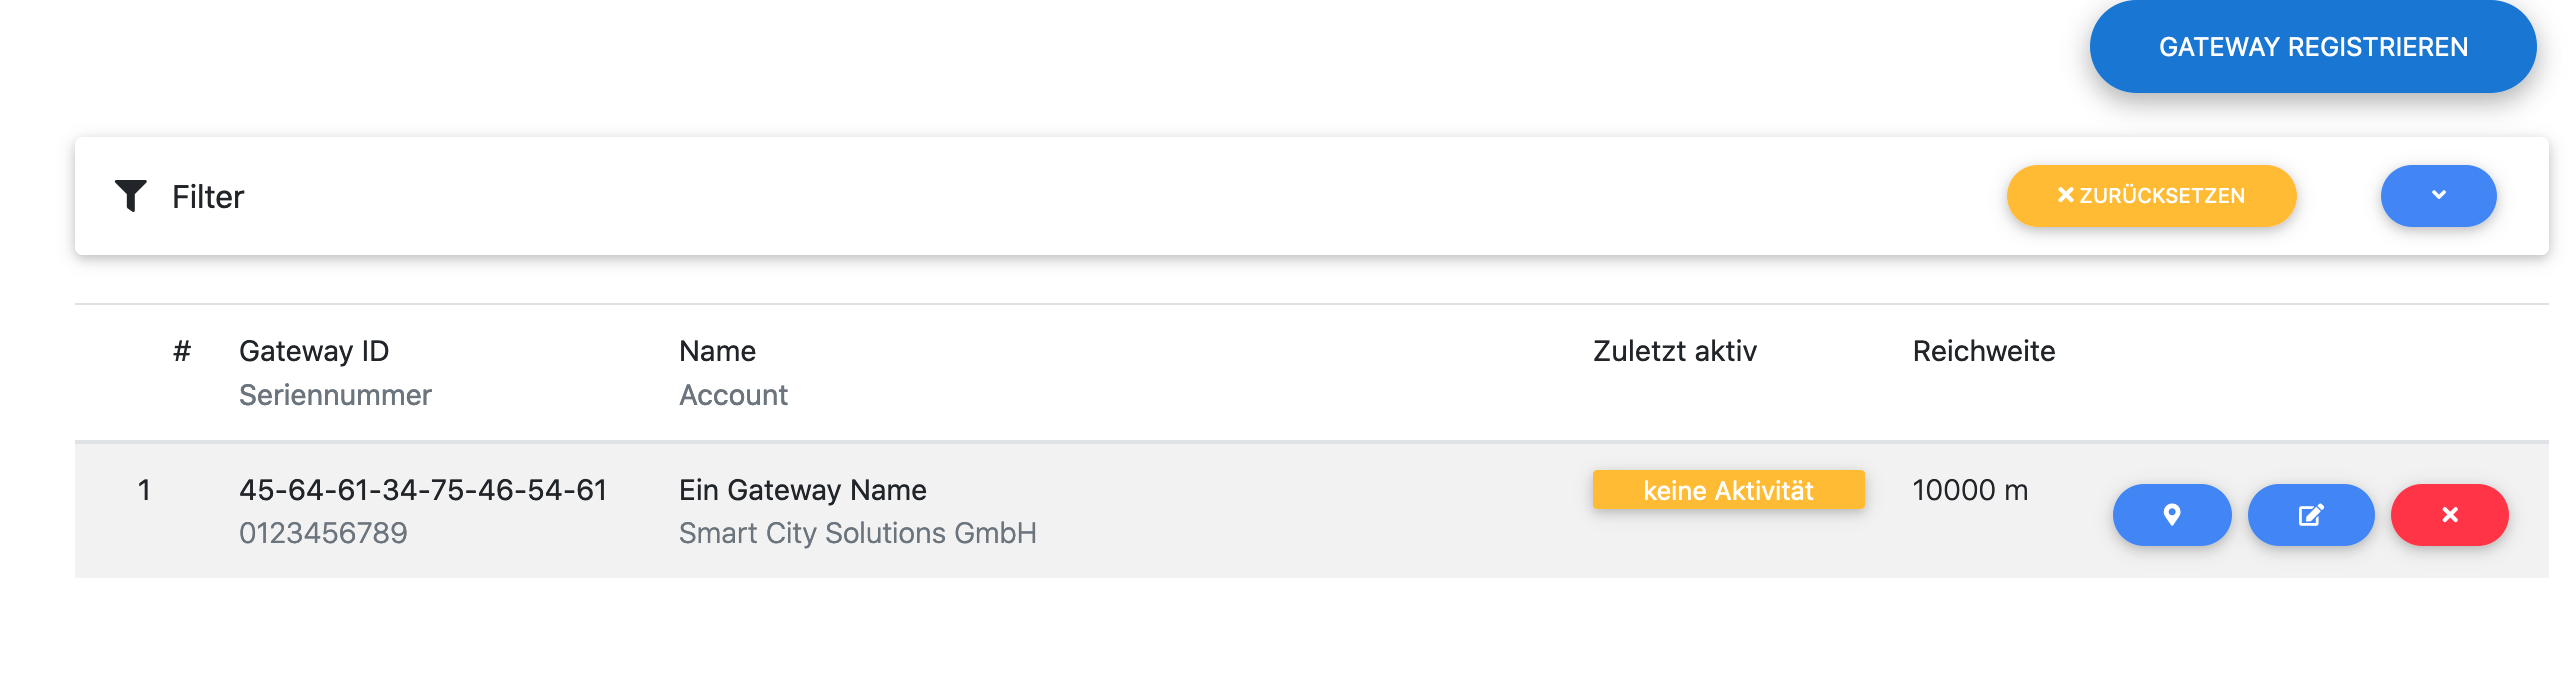Delete gateway with red X button
This screenshot has width=2576, height=678.
click(2449, 515)
